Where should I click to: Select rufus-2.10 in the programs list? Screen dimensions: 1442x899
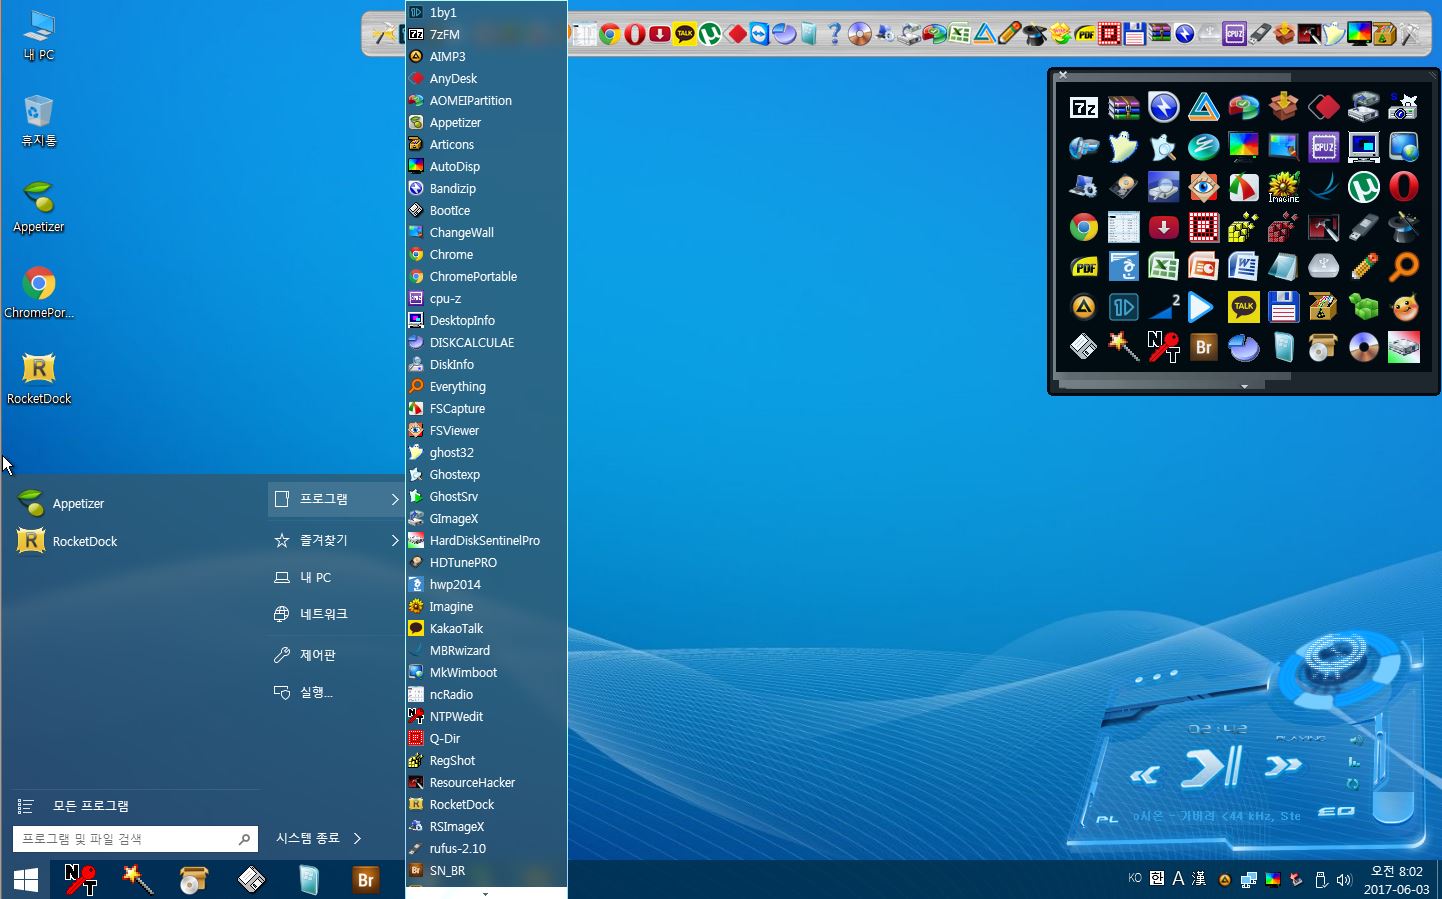(x=486, y=849)
